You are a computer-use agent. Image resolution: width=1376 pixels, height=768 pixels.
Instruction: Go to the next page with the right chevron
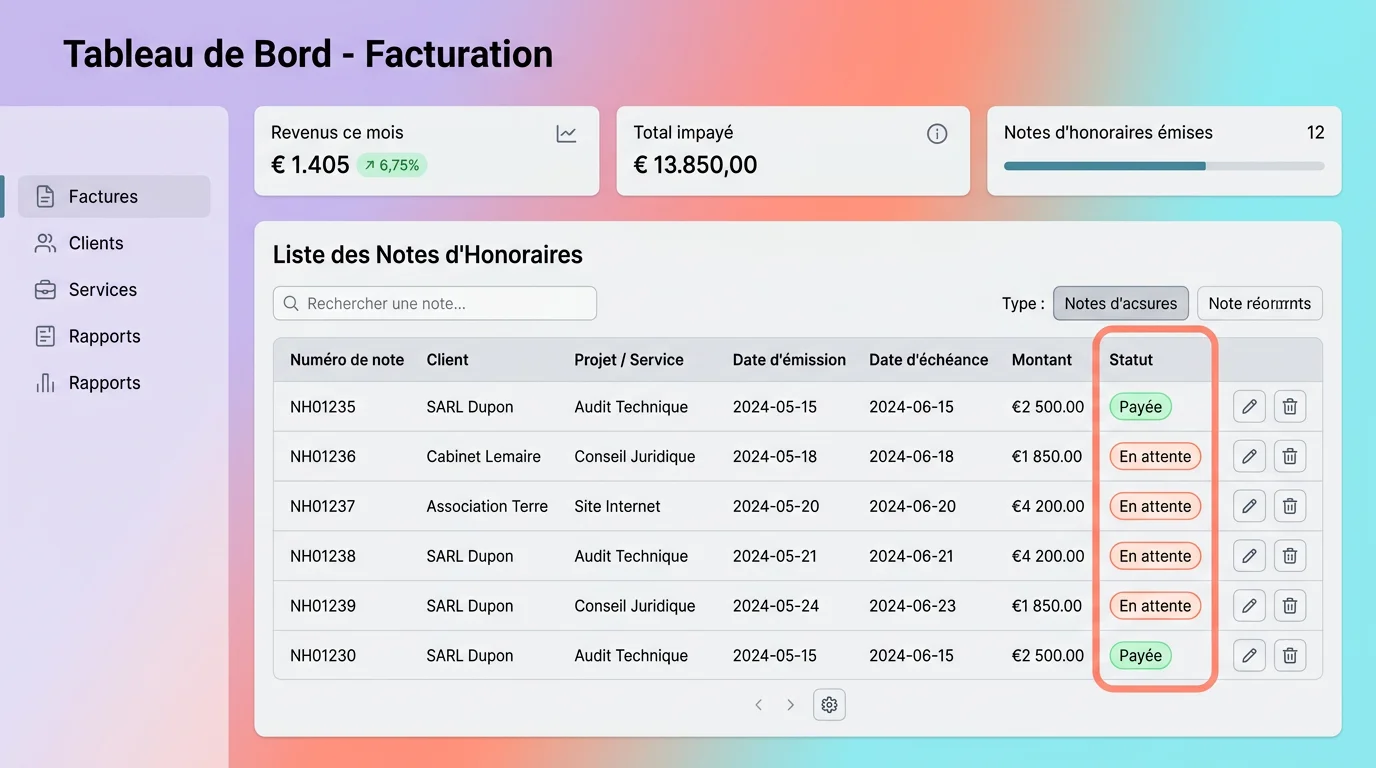[x=790, y=704]
